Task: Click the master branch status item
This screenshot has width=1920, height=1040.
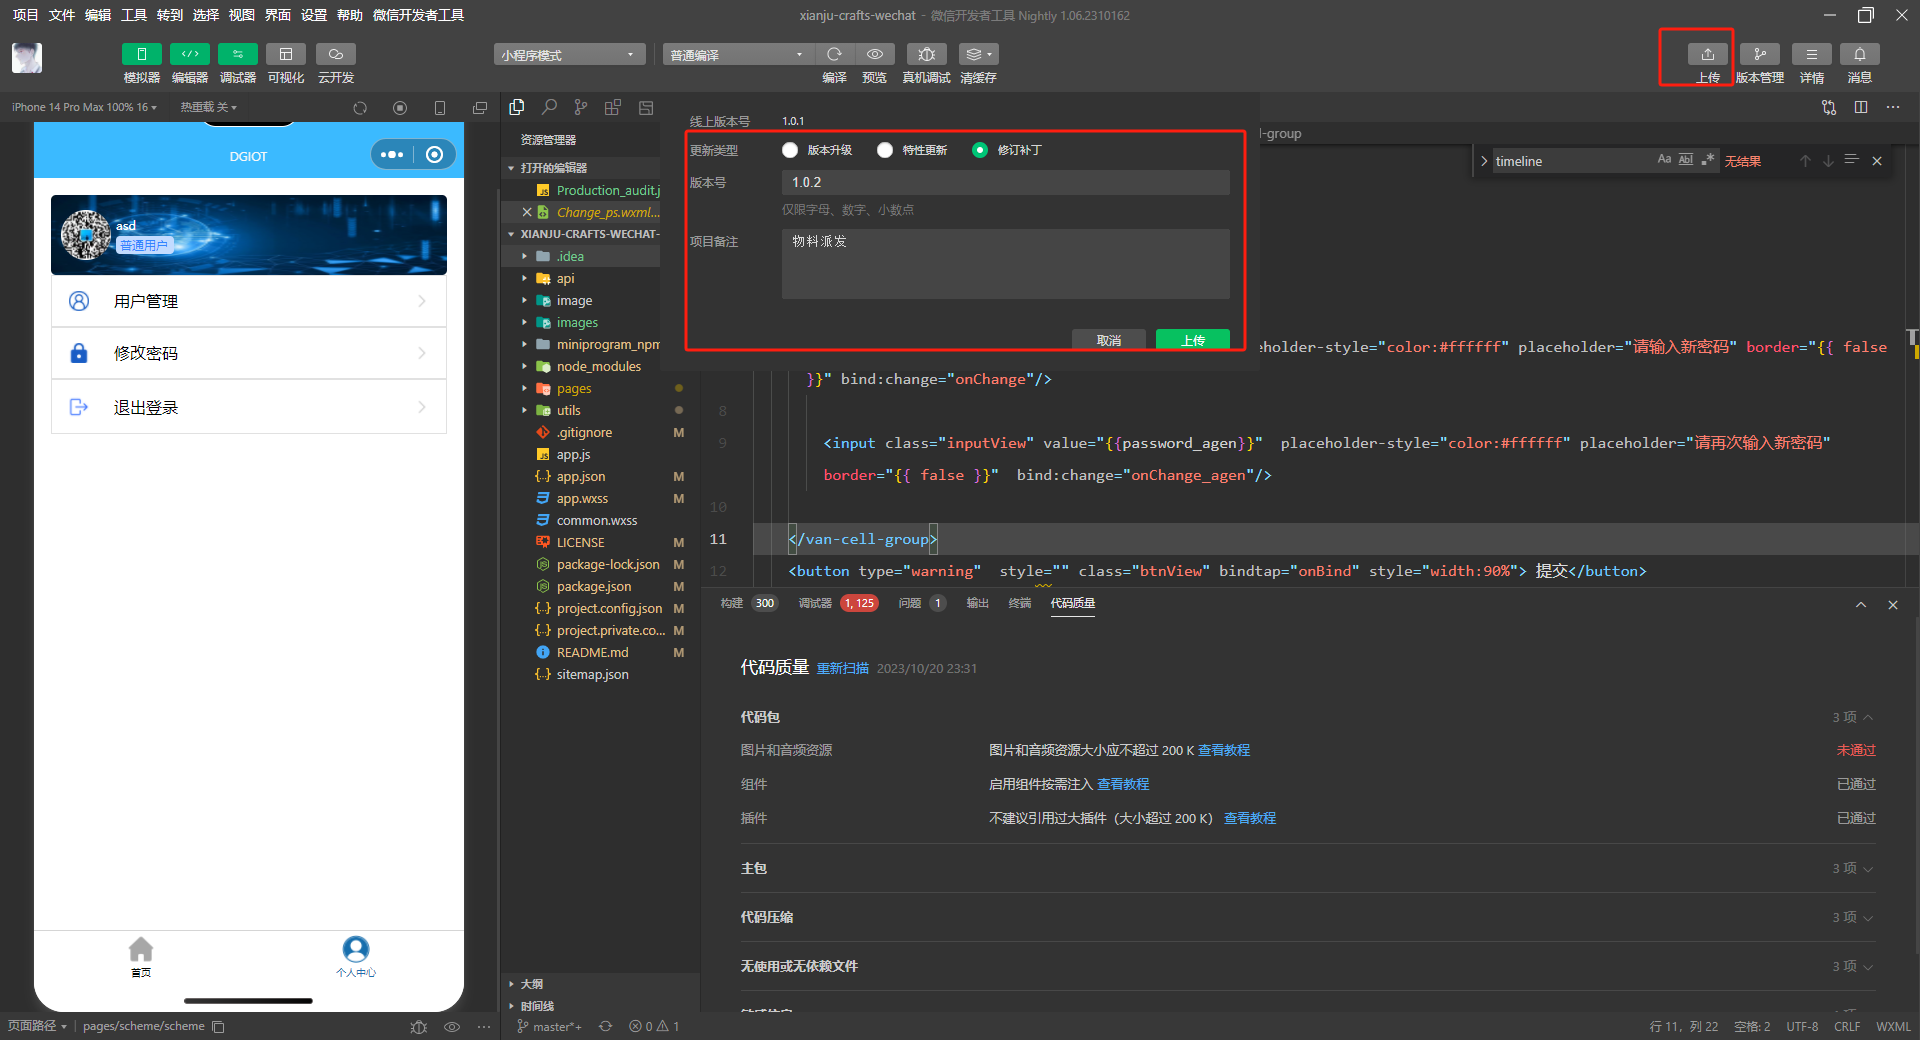Action: (x=549, y=1026)
